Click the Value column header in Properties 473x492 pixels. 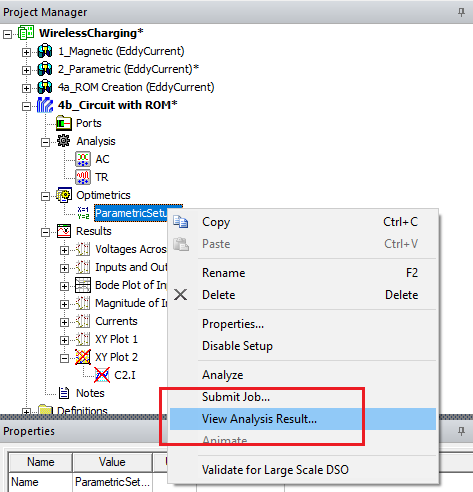pyautogui.click(x=112, y=462)
